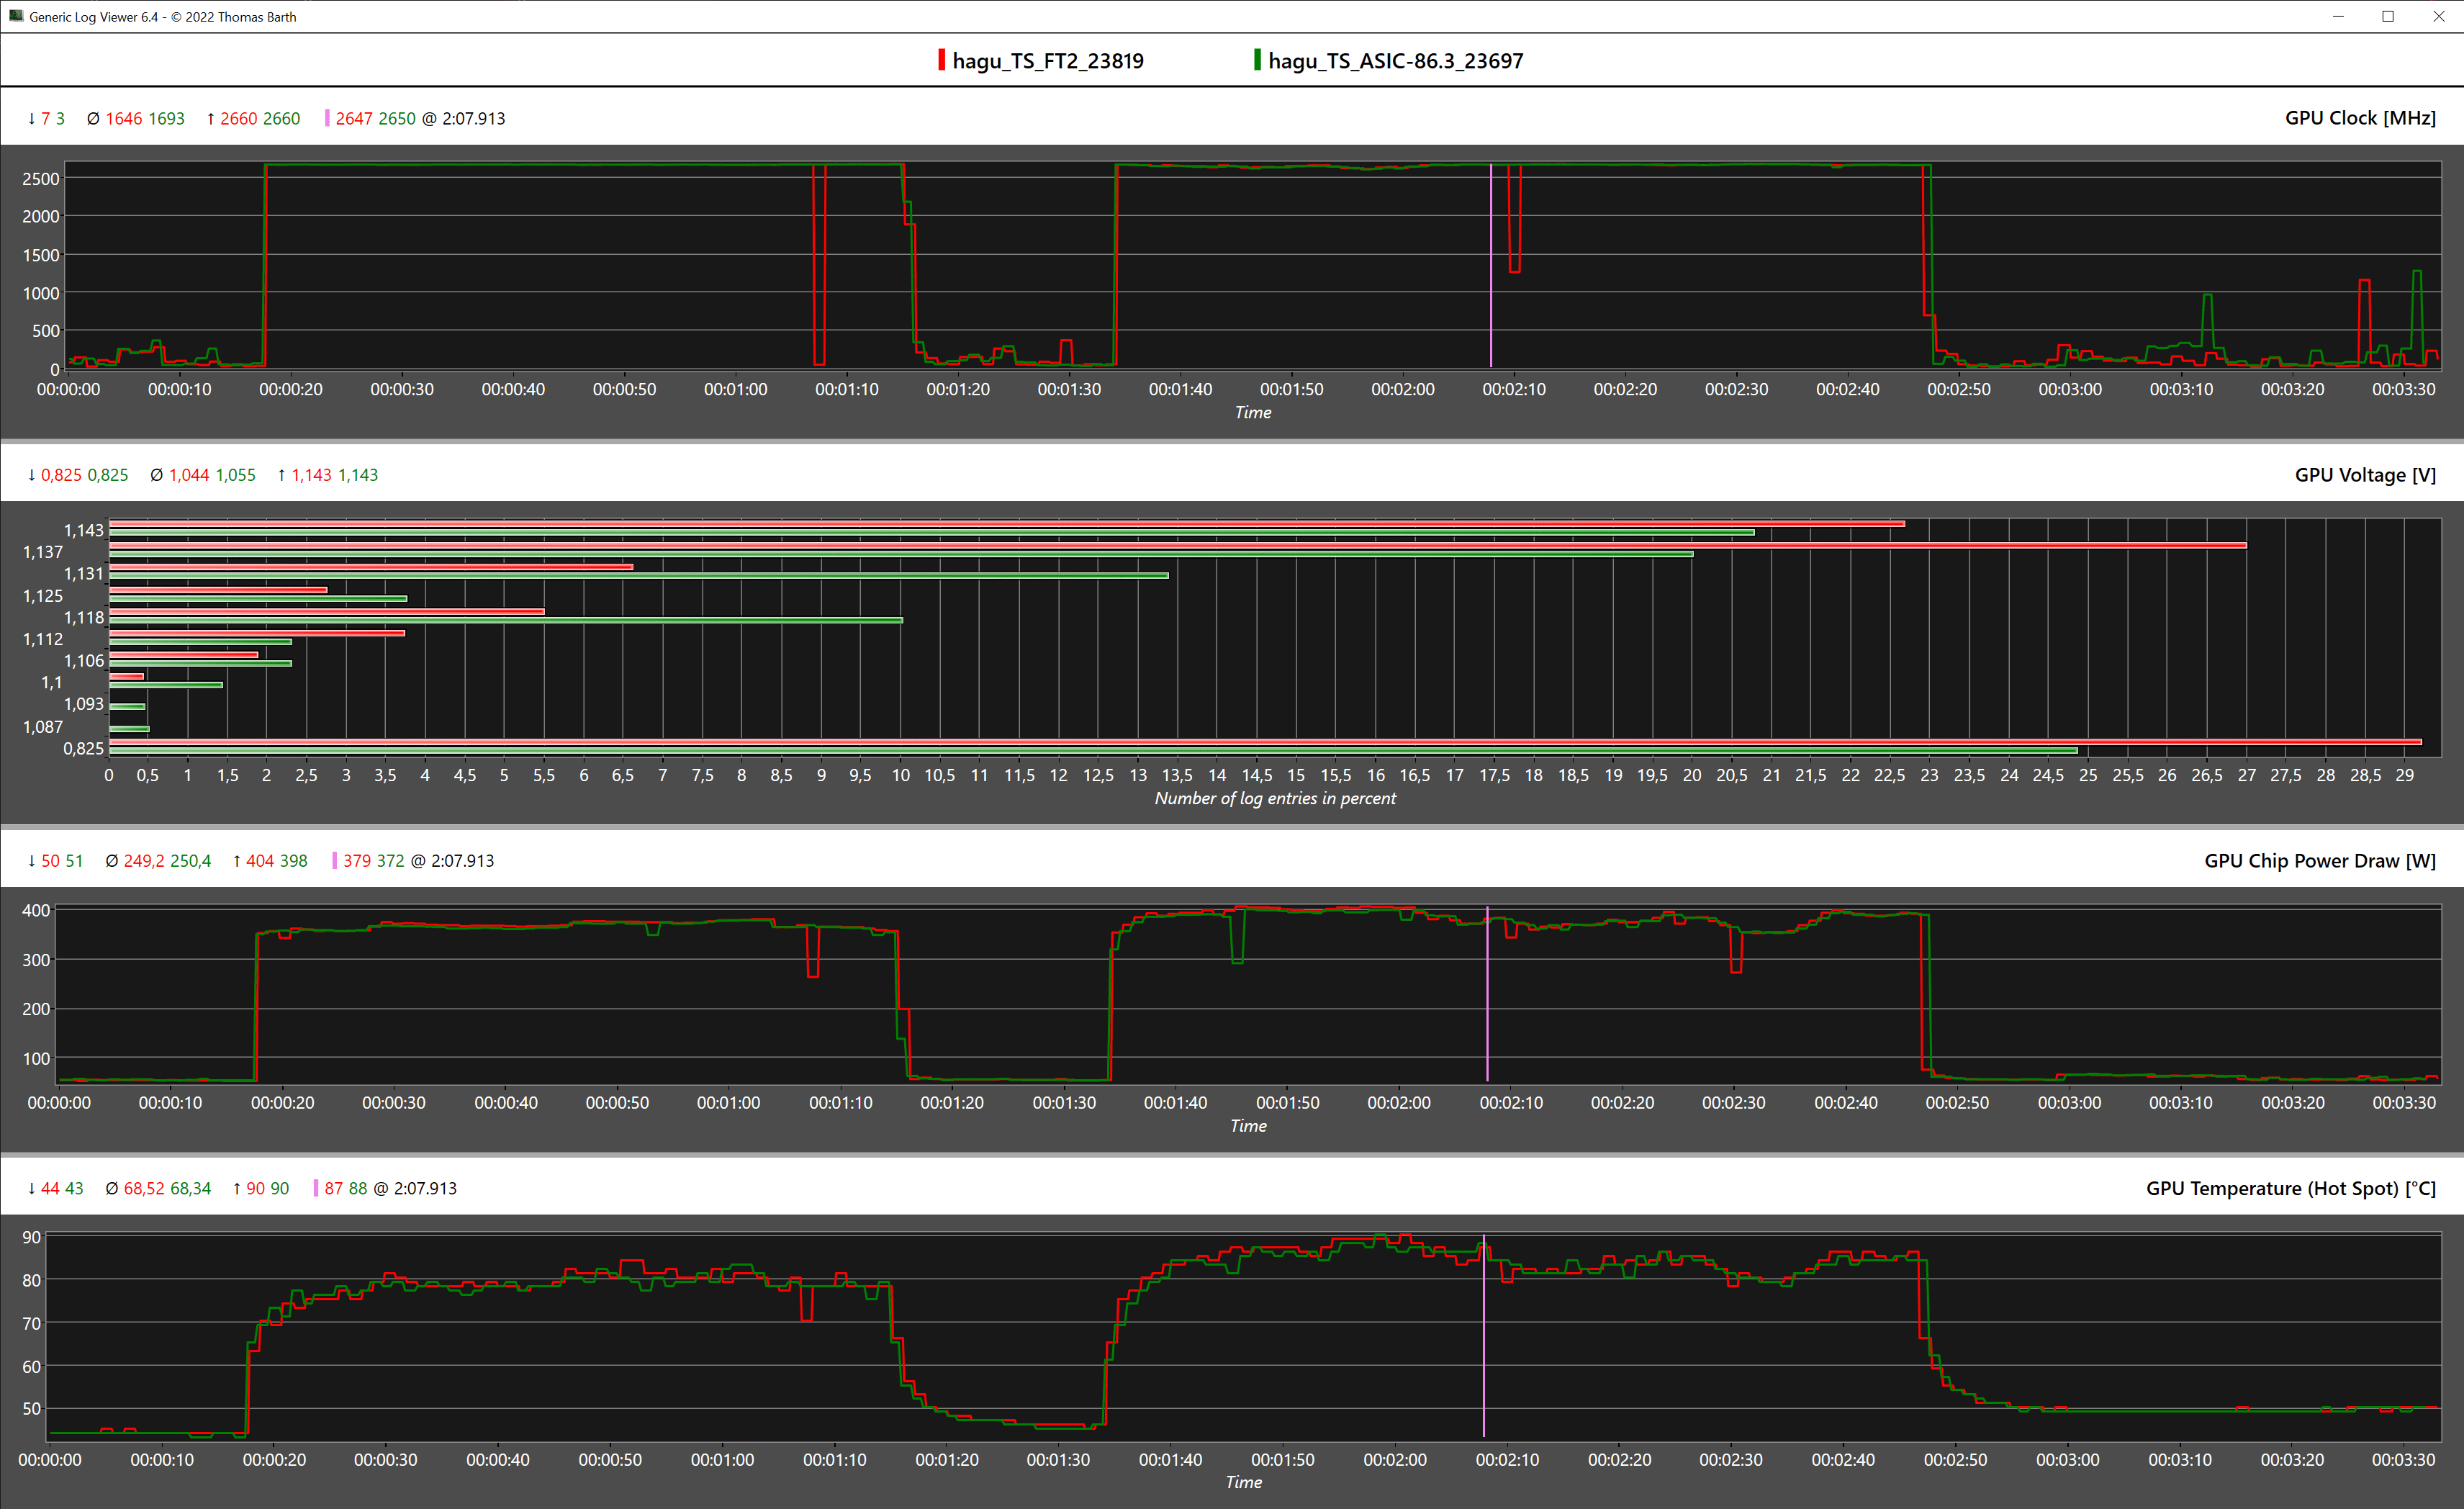Screen dimensions: 2464x1509
Task: Click the green hagu_TS_ASIC-86.3_23697 legend swatch
Action: [x=1257, y=60]
